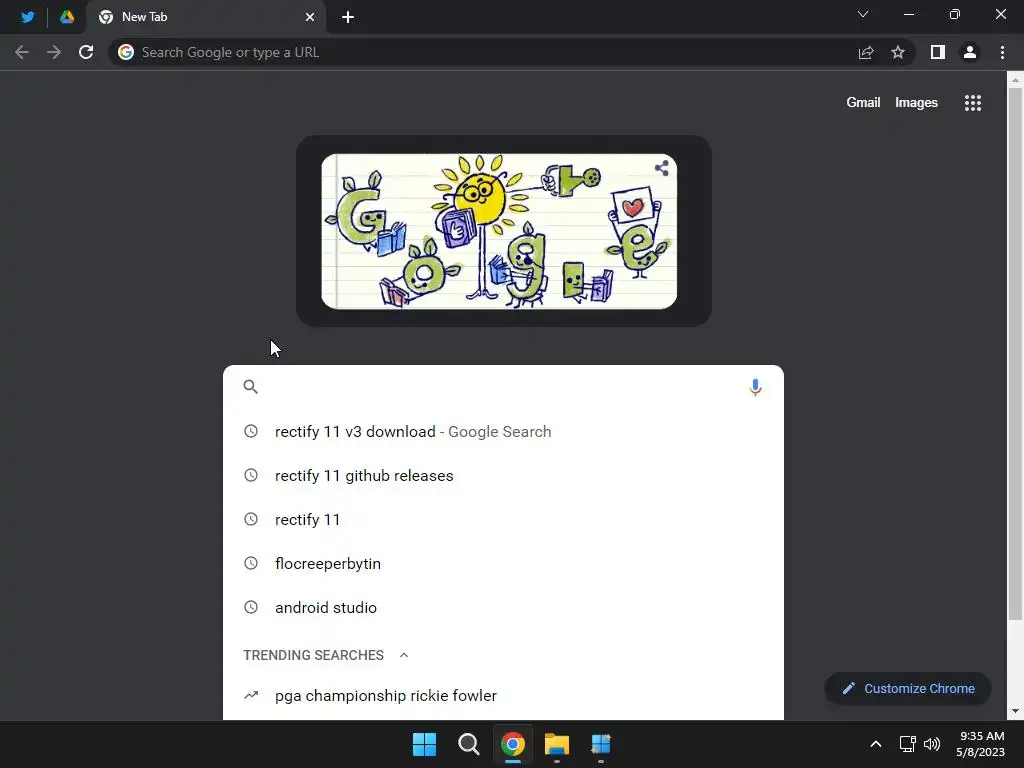
Task: Open the Windows Start menu
Action: (x=424, y=744)
